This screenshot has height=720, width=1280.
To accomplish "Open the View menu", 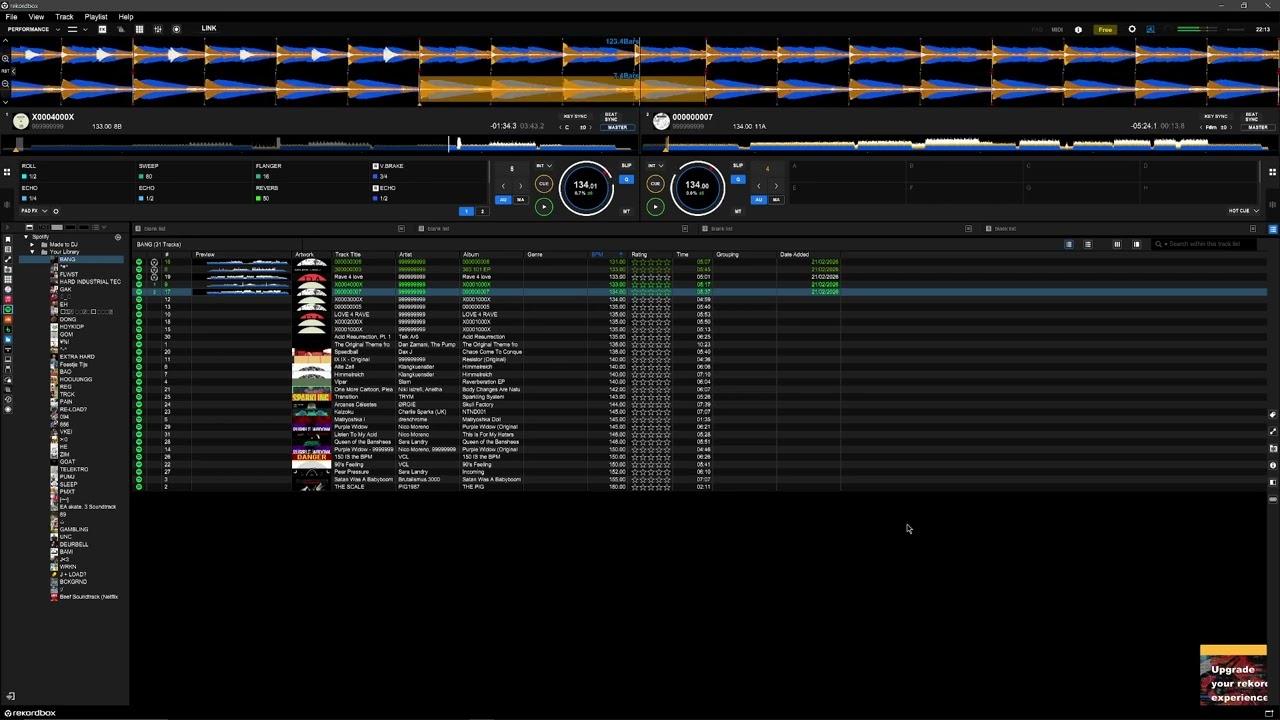I will click(x=36, y=17).
